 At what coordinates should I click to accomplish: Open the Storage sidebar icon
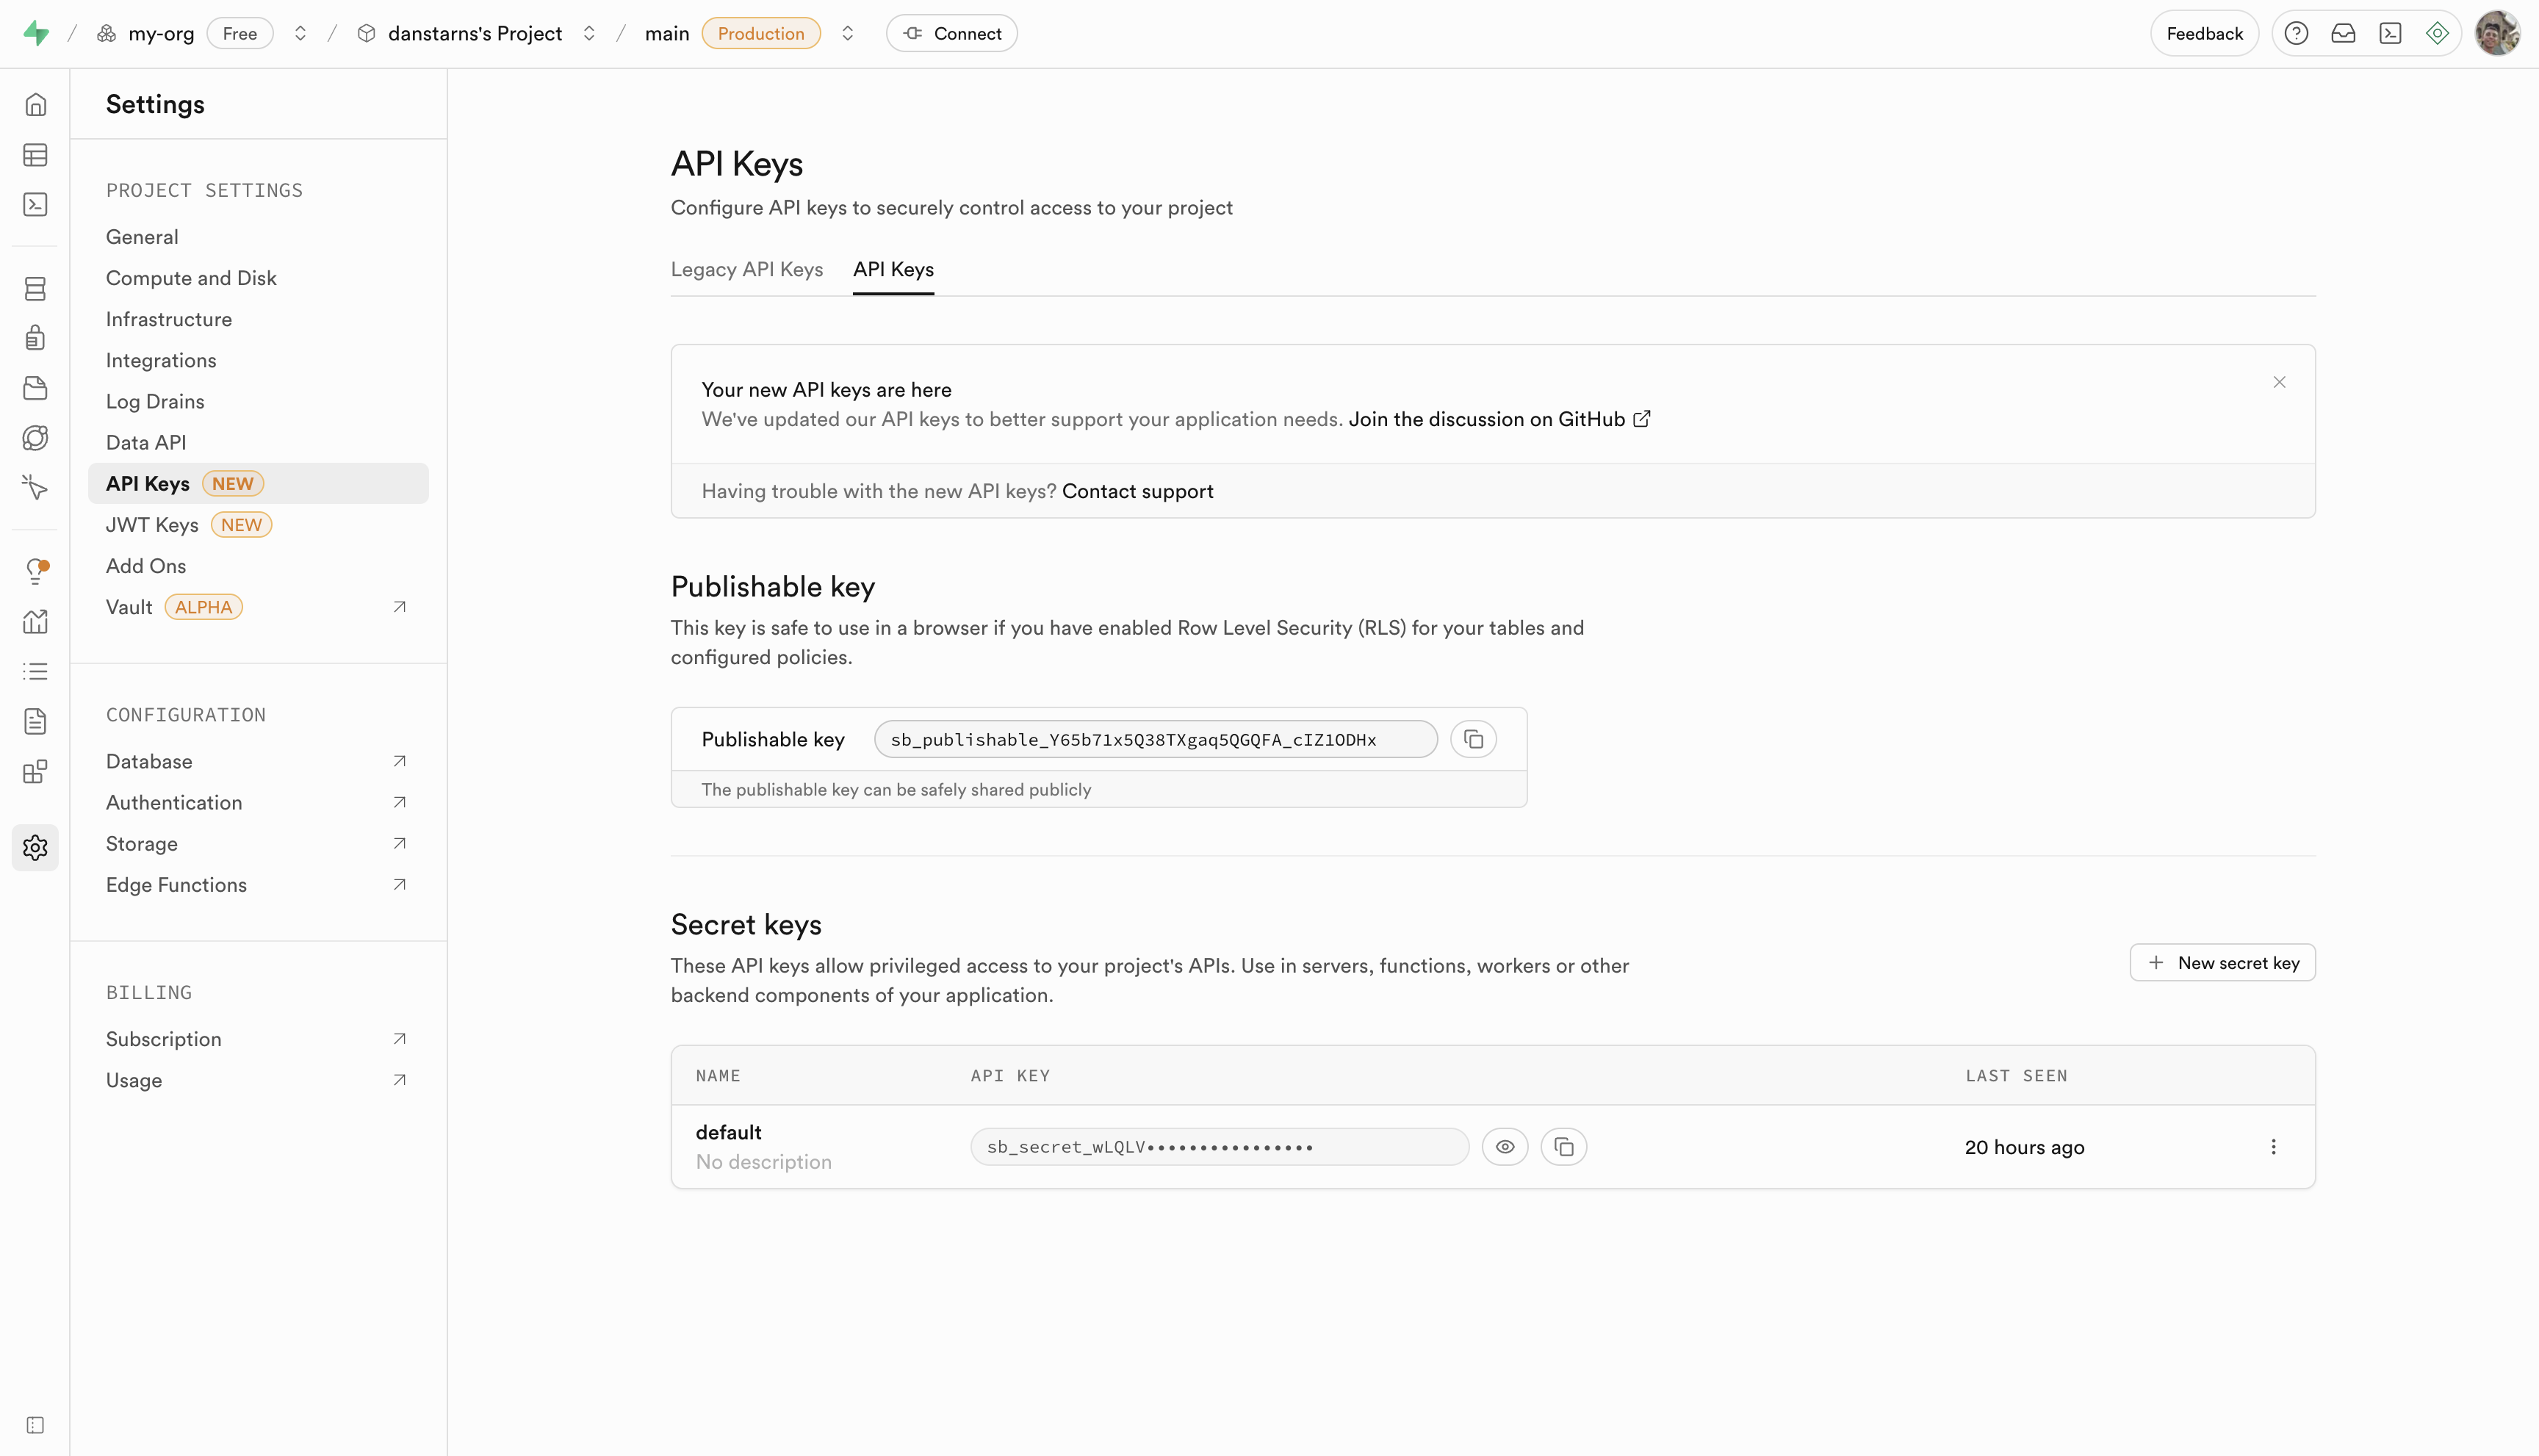[x=35, y=388]
